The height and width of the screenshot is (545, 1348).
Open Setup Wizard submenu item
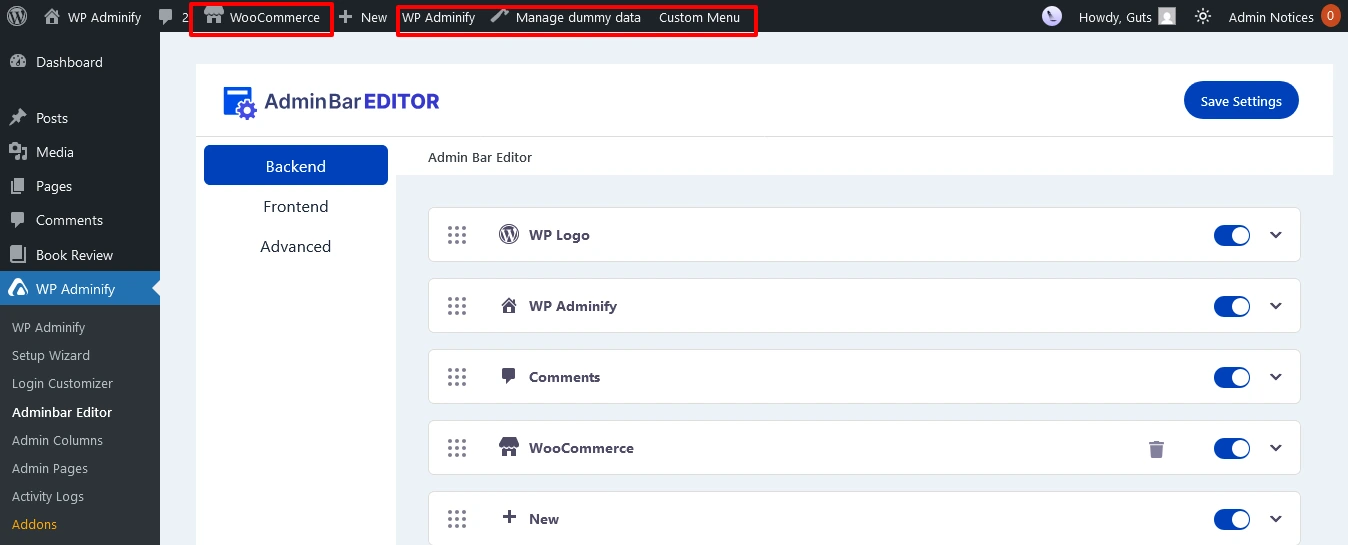click(51, 355)
